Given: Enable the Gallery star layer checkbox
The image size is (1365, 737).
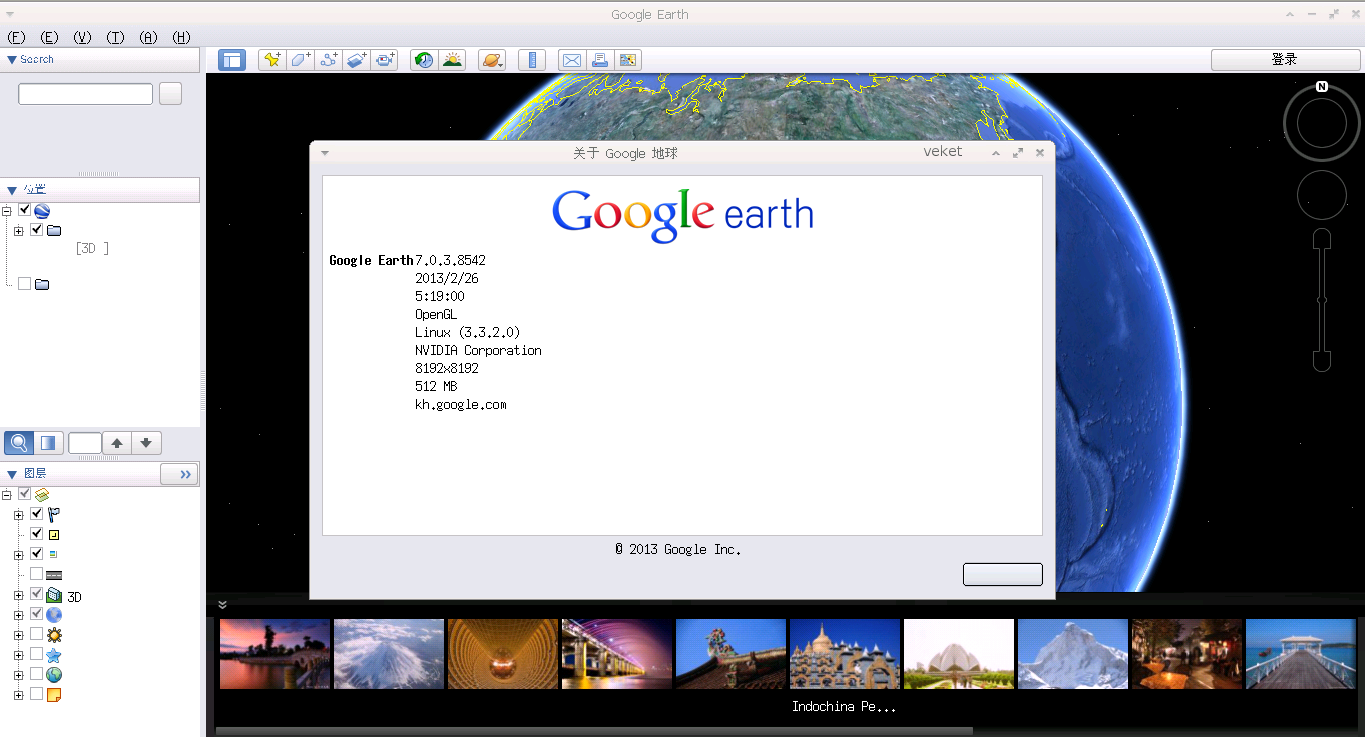Looking at the screenshot, I should point(36,653).
